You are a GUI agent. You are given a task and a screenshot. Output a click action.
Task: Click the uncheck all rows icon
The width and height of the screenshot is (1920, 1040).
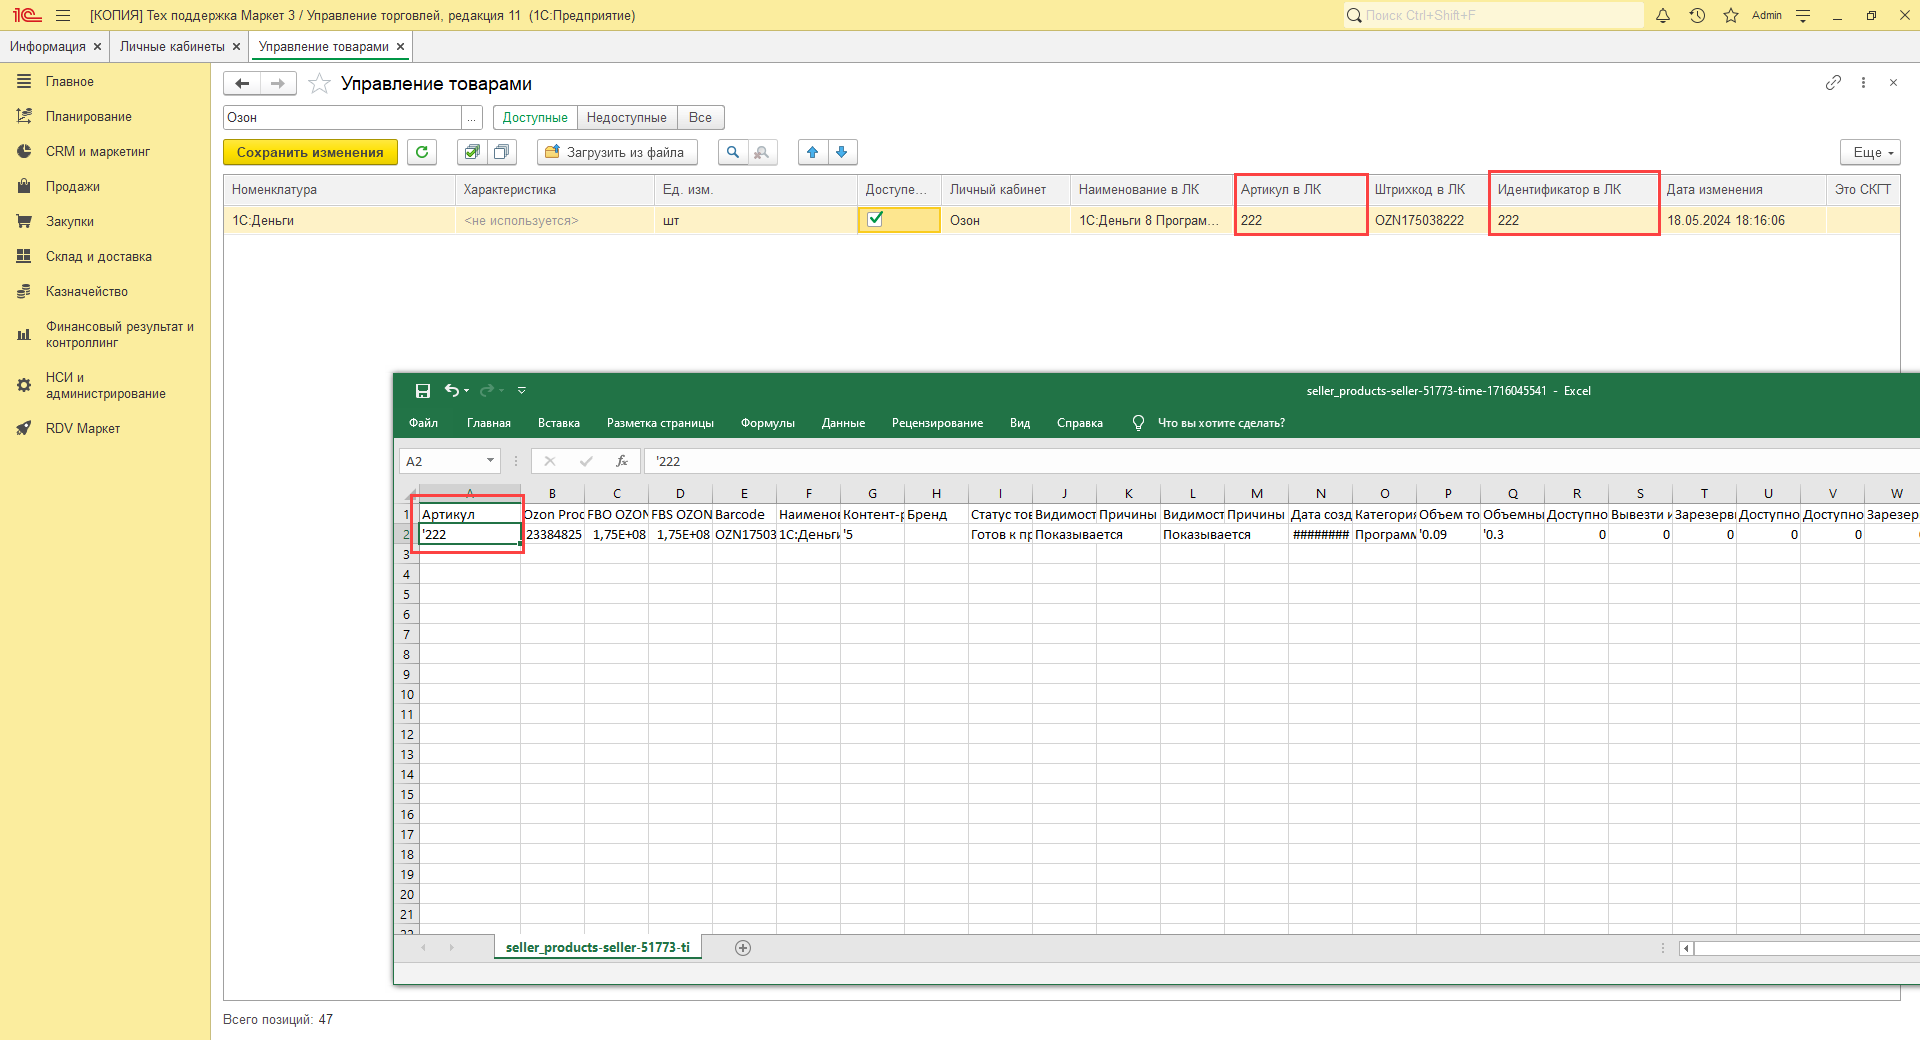[501, 152]
